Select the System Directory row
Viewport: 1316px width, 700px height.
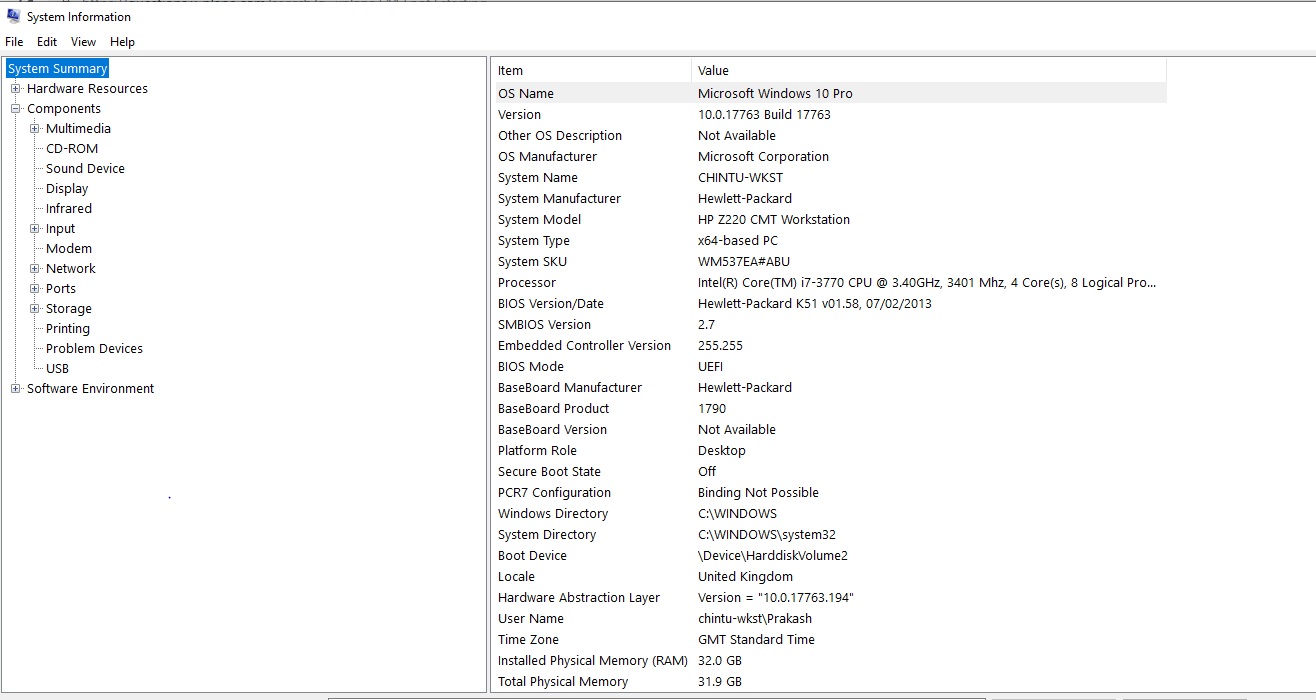click(x=829, y=534)
